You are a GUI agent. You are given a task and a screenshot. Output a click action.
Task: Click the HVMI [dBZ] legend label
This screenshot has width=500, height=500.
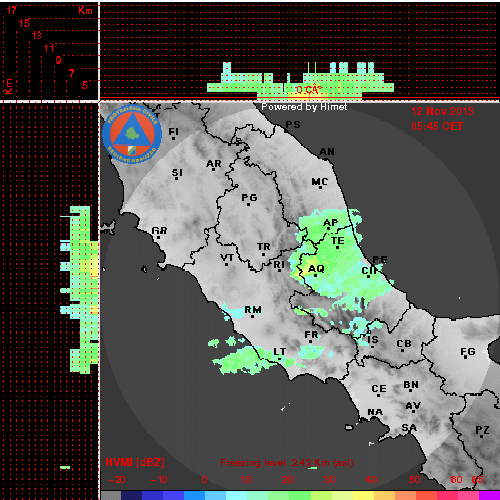coord(135,462)
